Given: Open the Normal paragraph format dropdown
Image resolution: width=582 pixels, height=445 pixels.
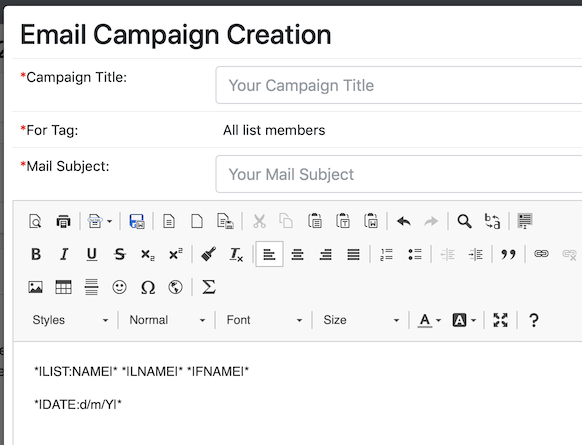Looking at the screenshot, I should (x=167, y=320).
